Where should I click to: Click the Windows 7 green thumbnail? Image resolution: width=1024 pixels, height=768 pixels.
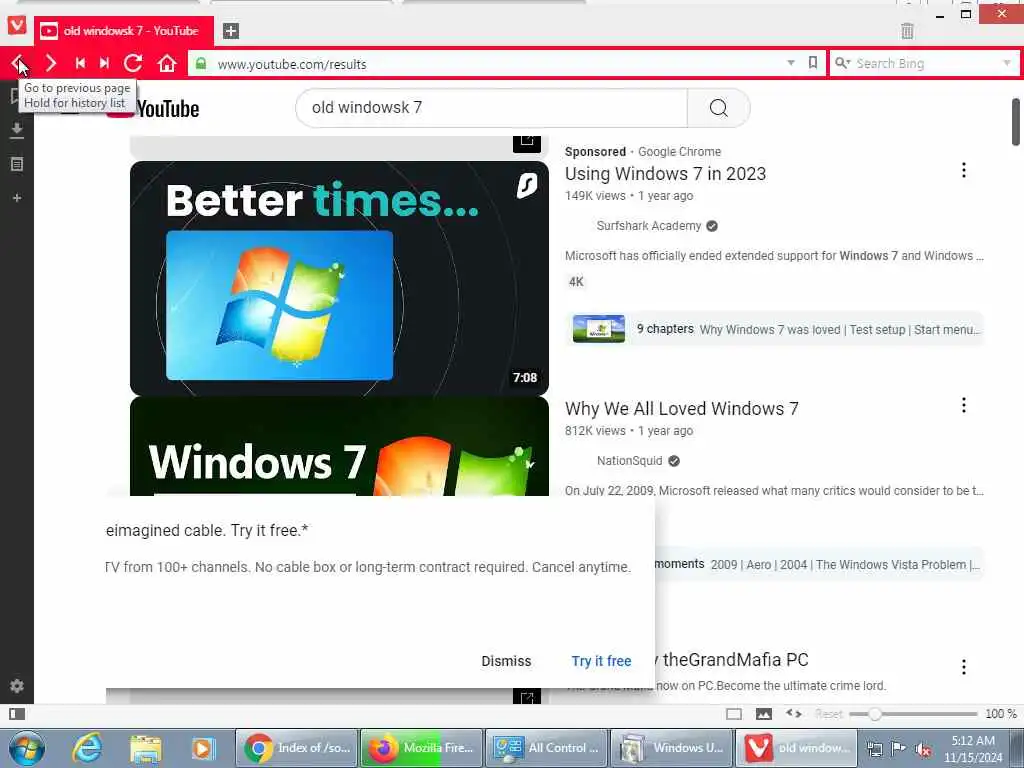340,446
